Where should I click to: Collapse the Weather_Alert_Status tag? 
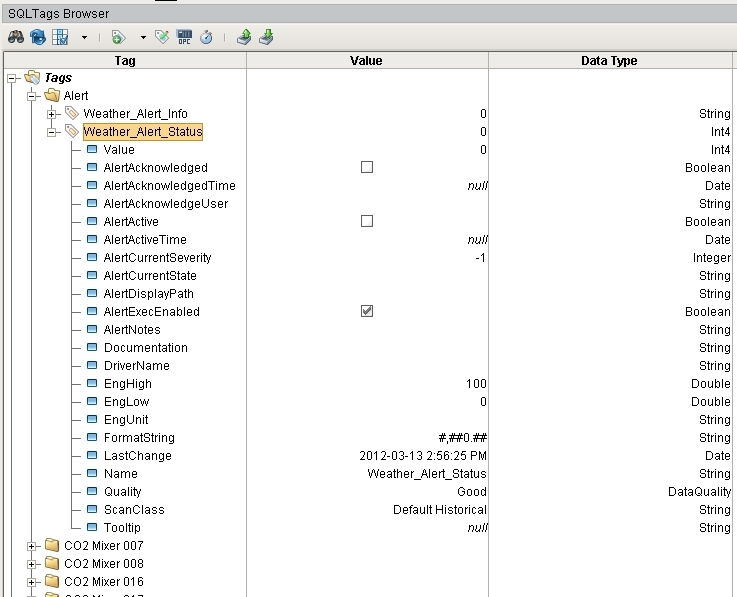point(52,132)
